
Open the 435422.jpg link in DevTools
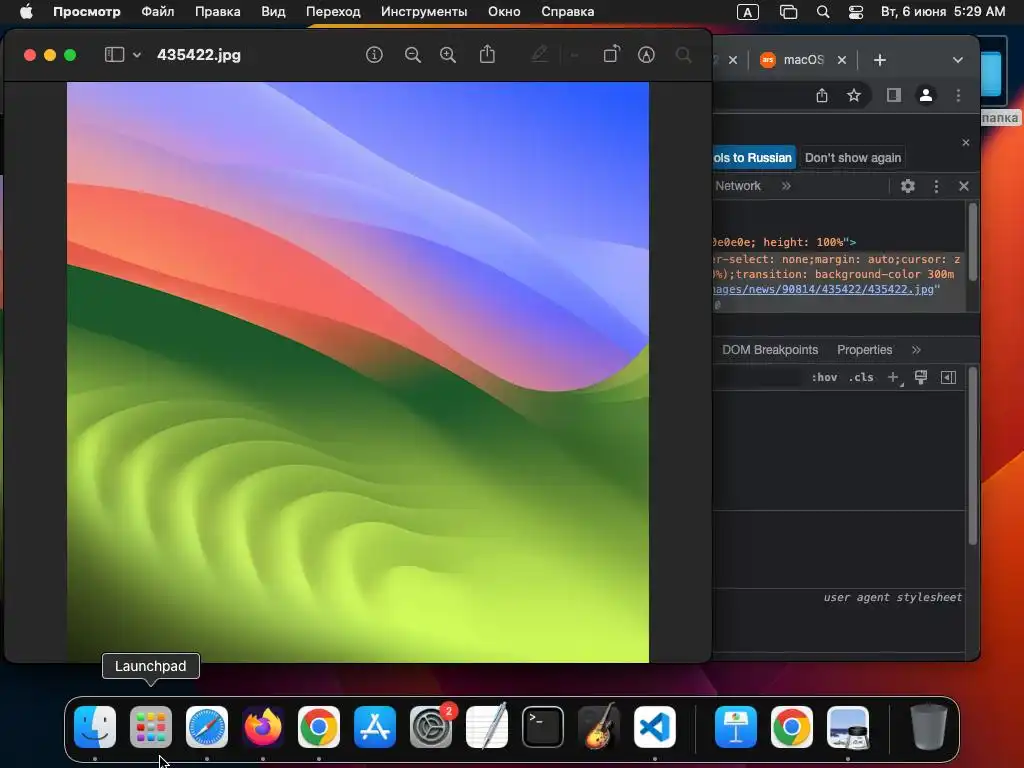click(x=824, y=289)
